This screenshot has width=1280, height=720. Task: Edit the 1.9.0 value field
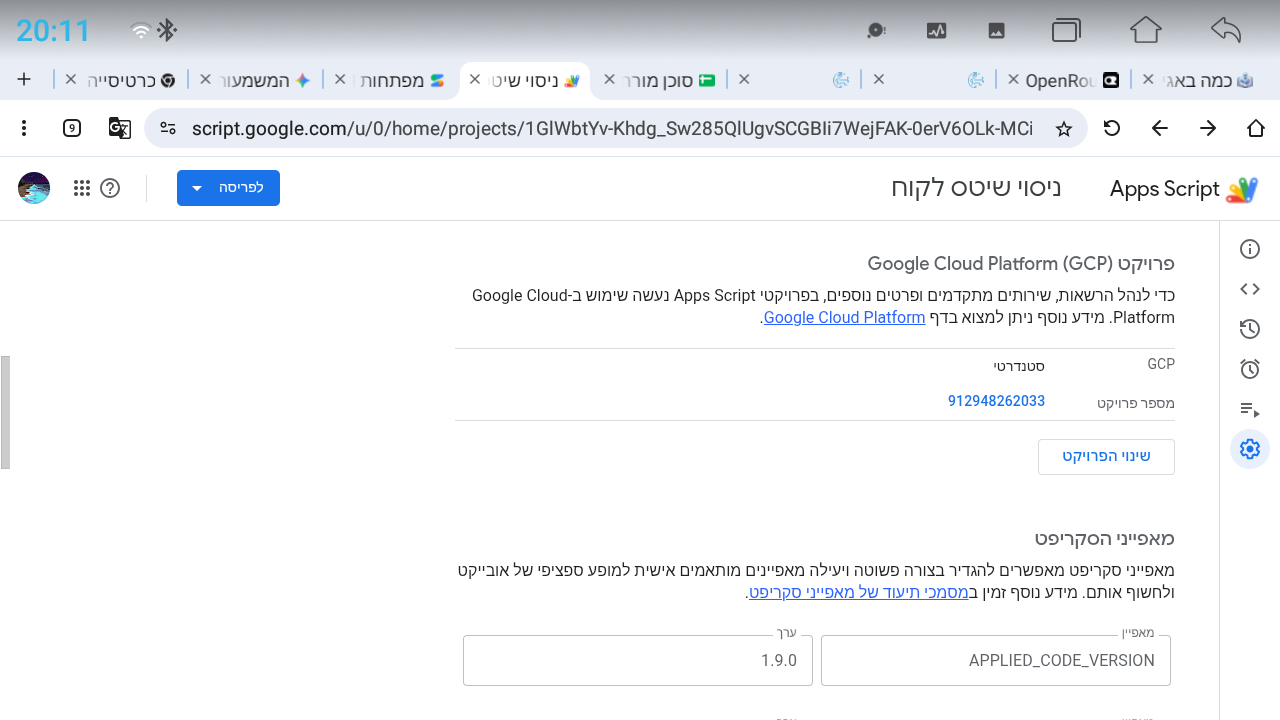tap(638, 660)
